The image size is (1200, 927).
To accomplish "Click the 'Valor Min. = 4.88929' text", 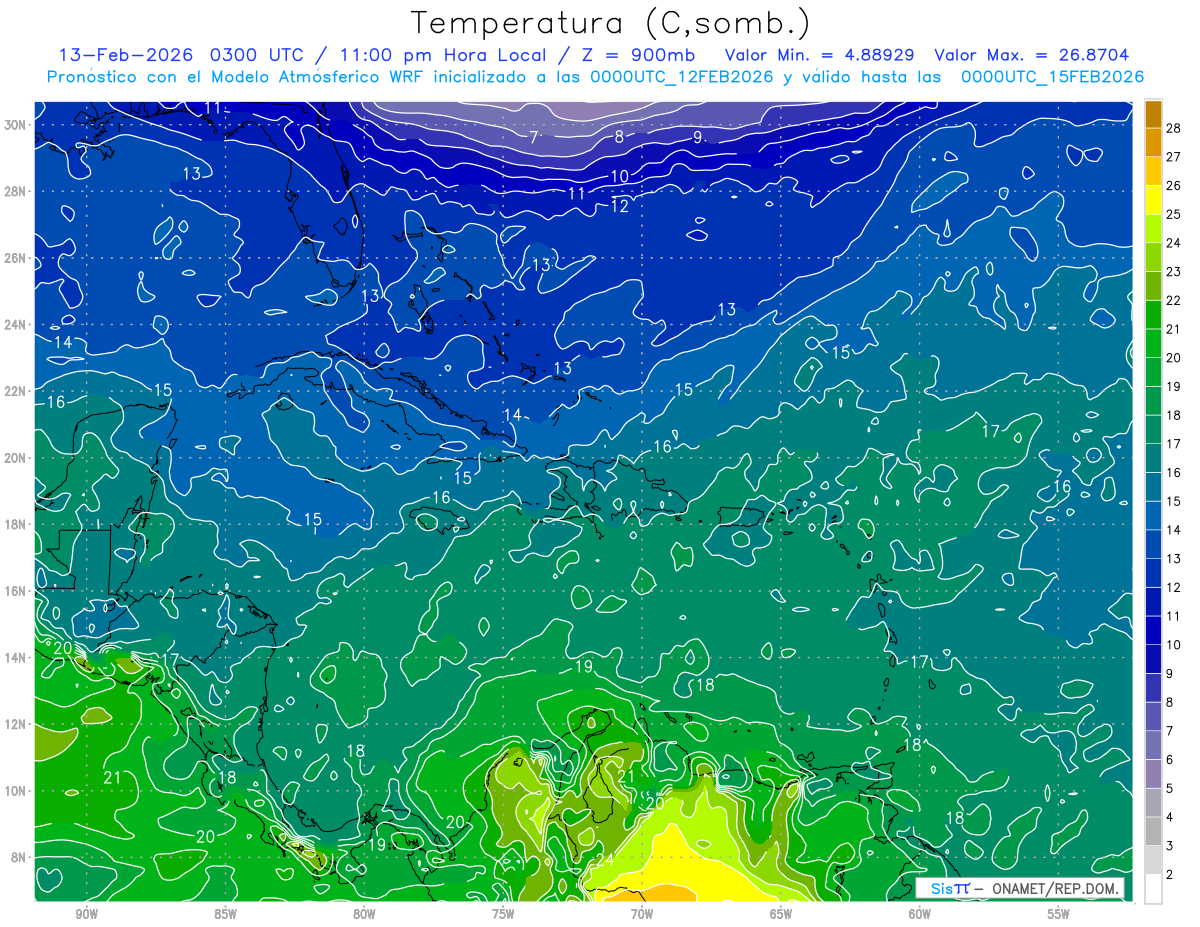I will 821,55.
